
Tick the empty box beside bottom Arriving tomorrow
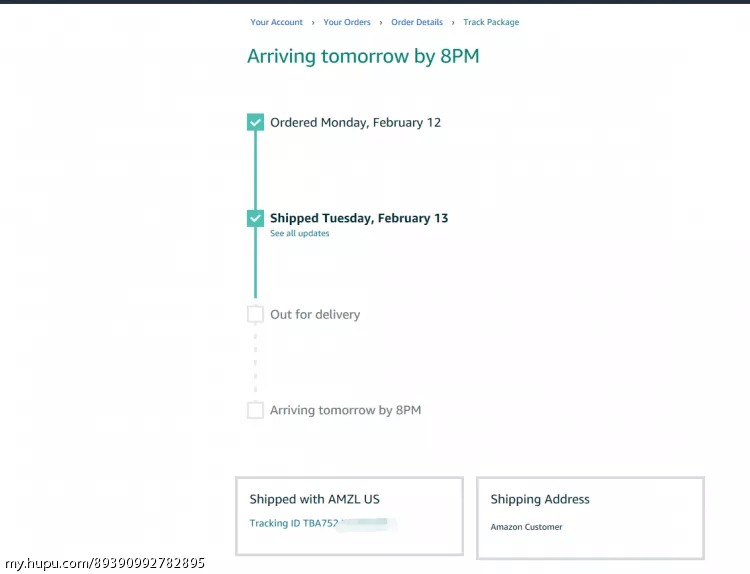[x=255, y=410]
